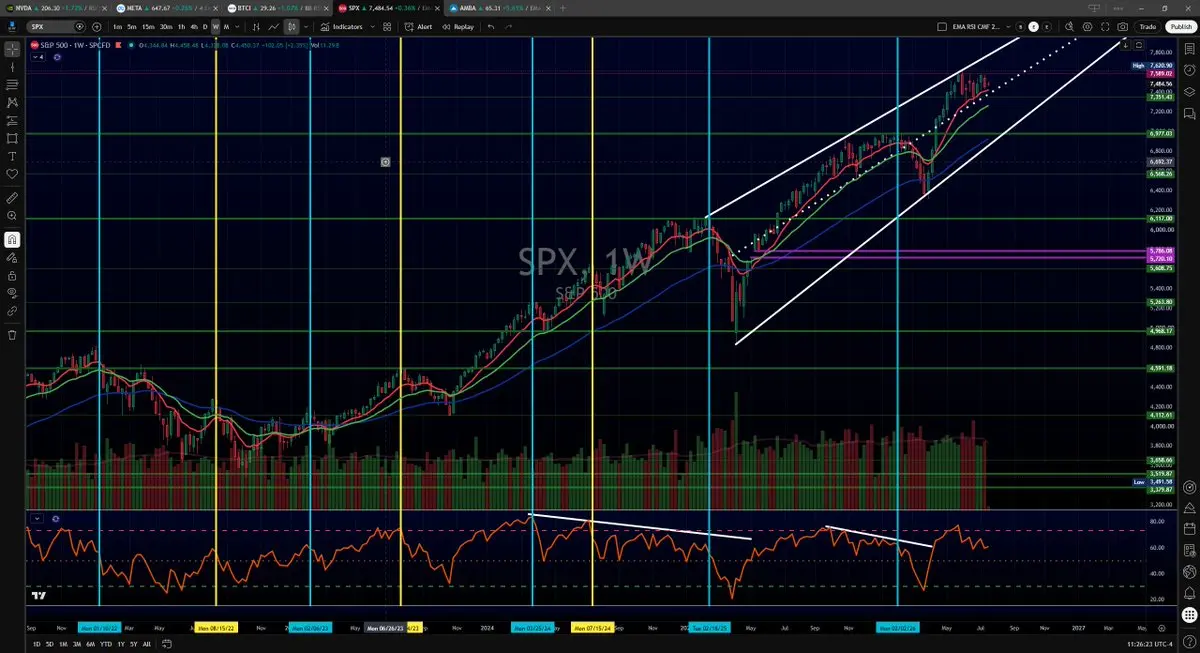Screen dimensions: 1200x653
Task: Toggle the highlighted E circle button
Action: point(1033,26)
